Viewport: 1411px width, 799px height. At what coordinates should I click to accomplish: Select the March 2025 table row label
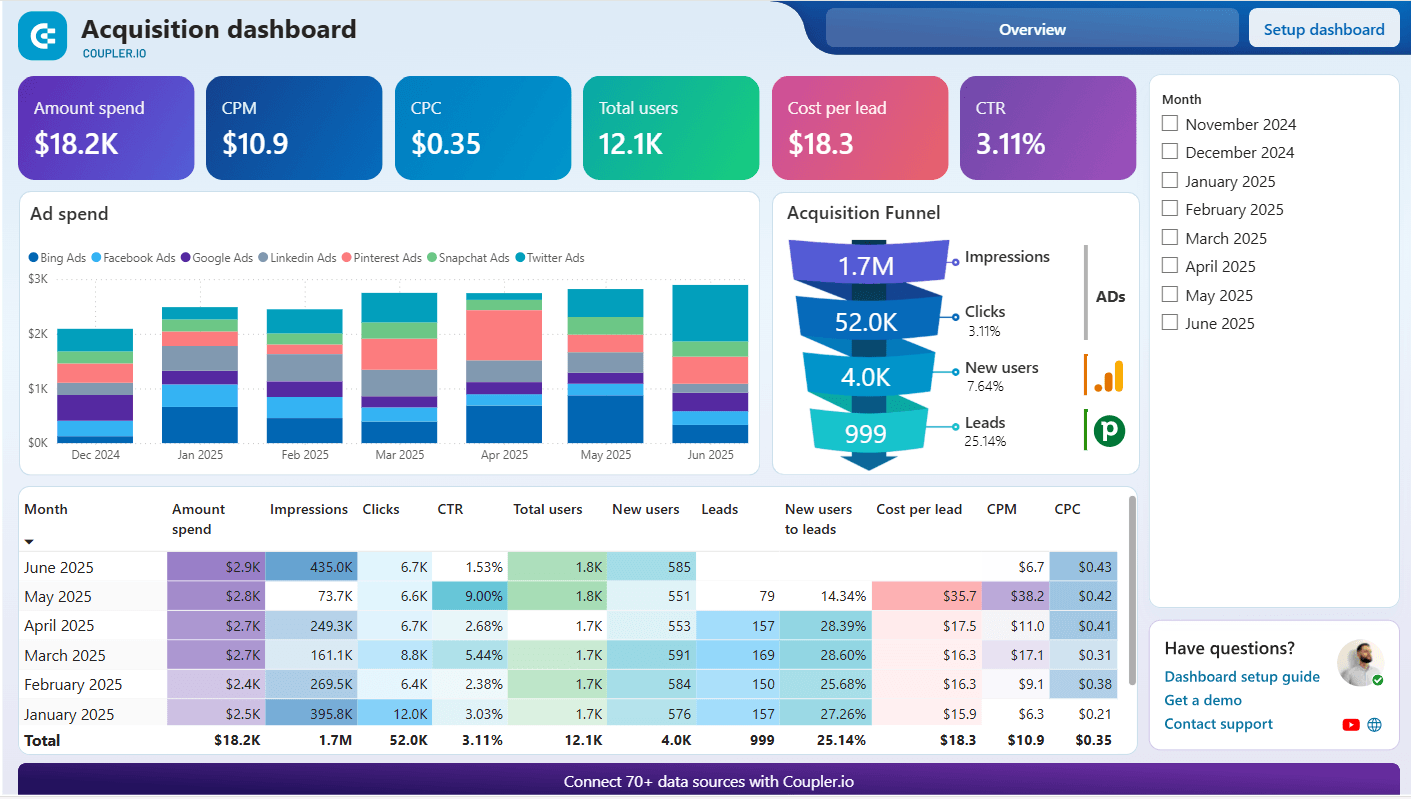66,655
